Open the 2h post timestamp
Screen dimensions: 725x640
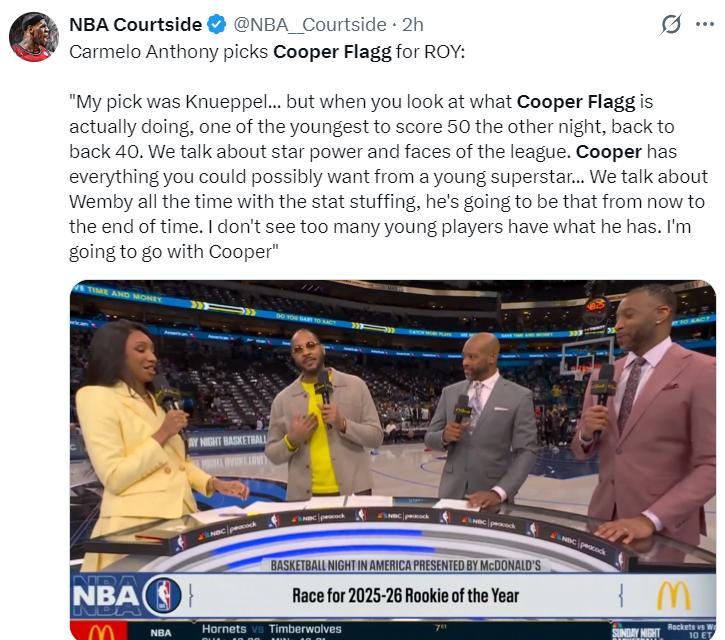click(x=412, y=25)
